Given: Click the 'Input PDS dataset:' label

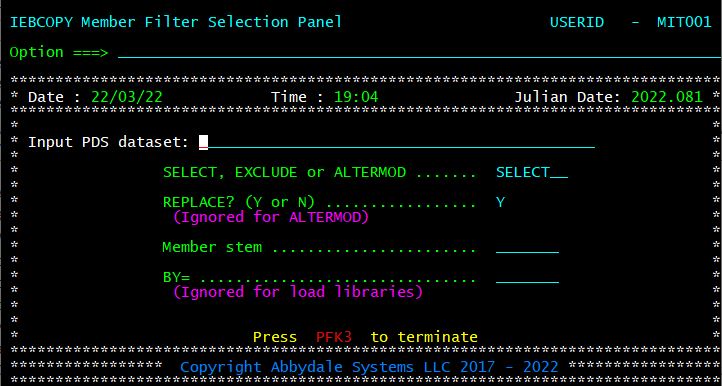Looking at the screenshot, I should pyautogui.click(x=109, y=142).
